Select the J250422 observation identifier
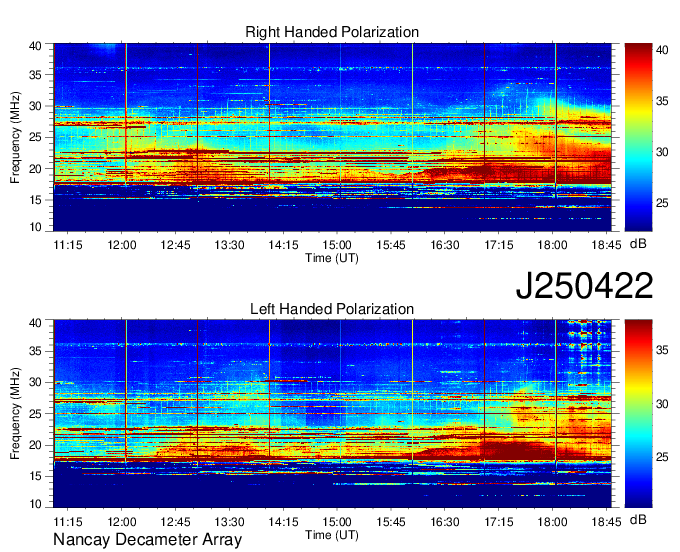This screenshot has height=552, width=680. click(584, 286)
